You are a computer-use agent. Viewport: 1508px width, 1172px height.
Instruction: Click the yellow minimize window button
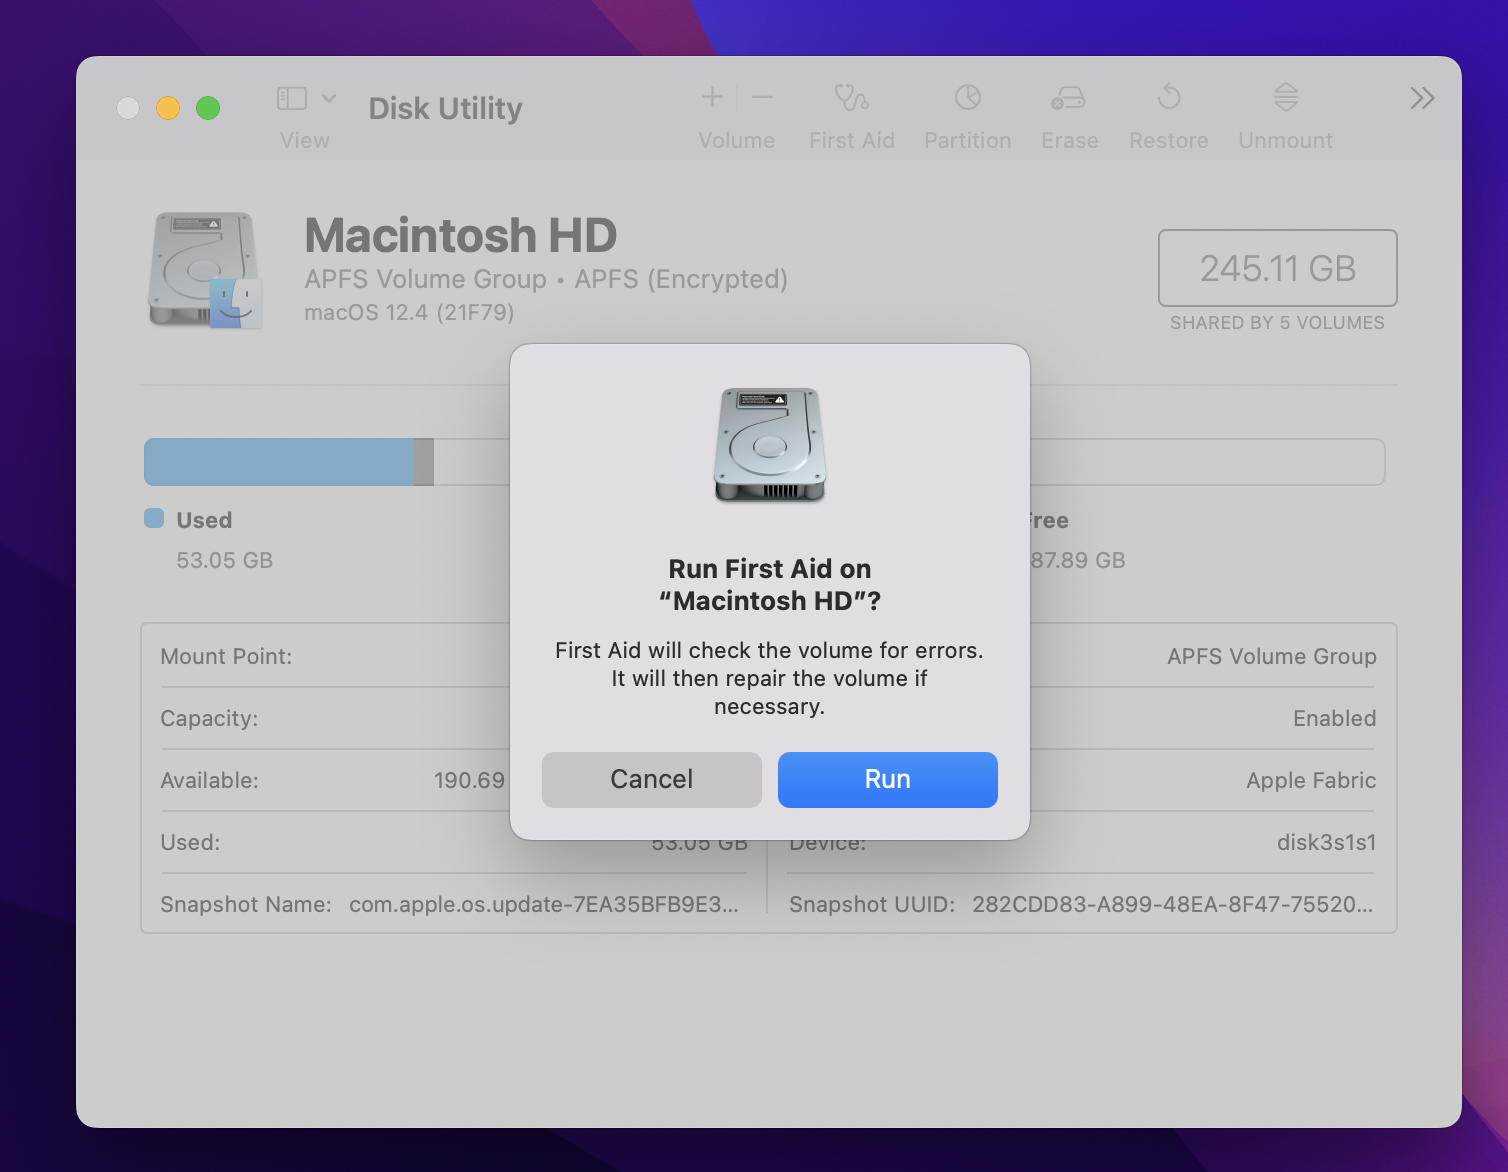pyautogui.click(x=168, y=108)
